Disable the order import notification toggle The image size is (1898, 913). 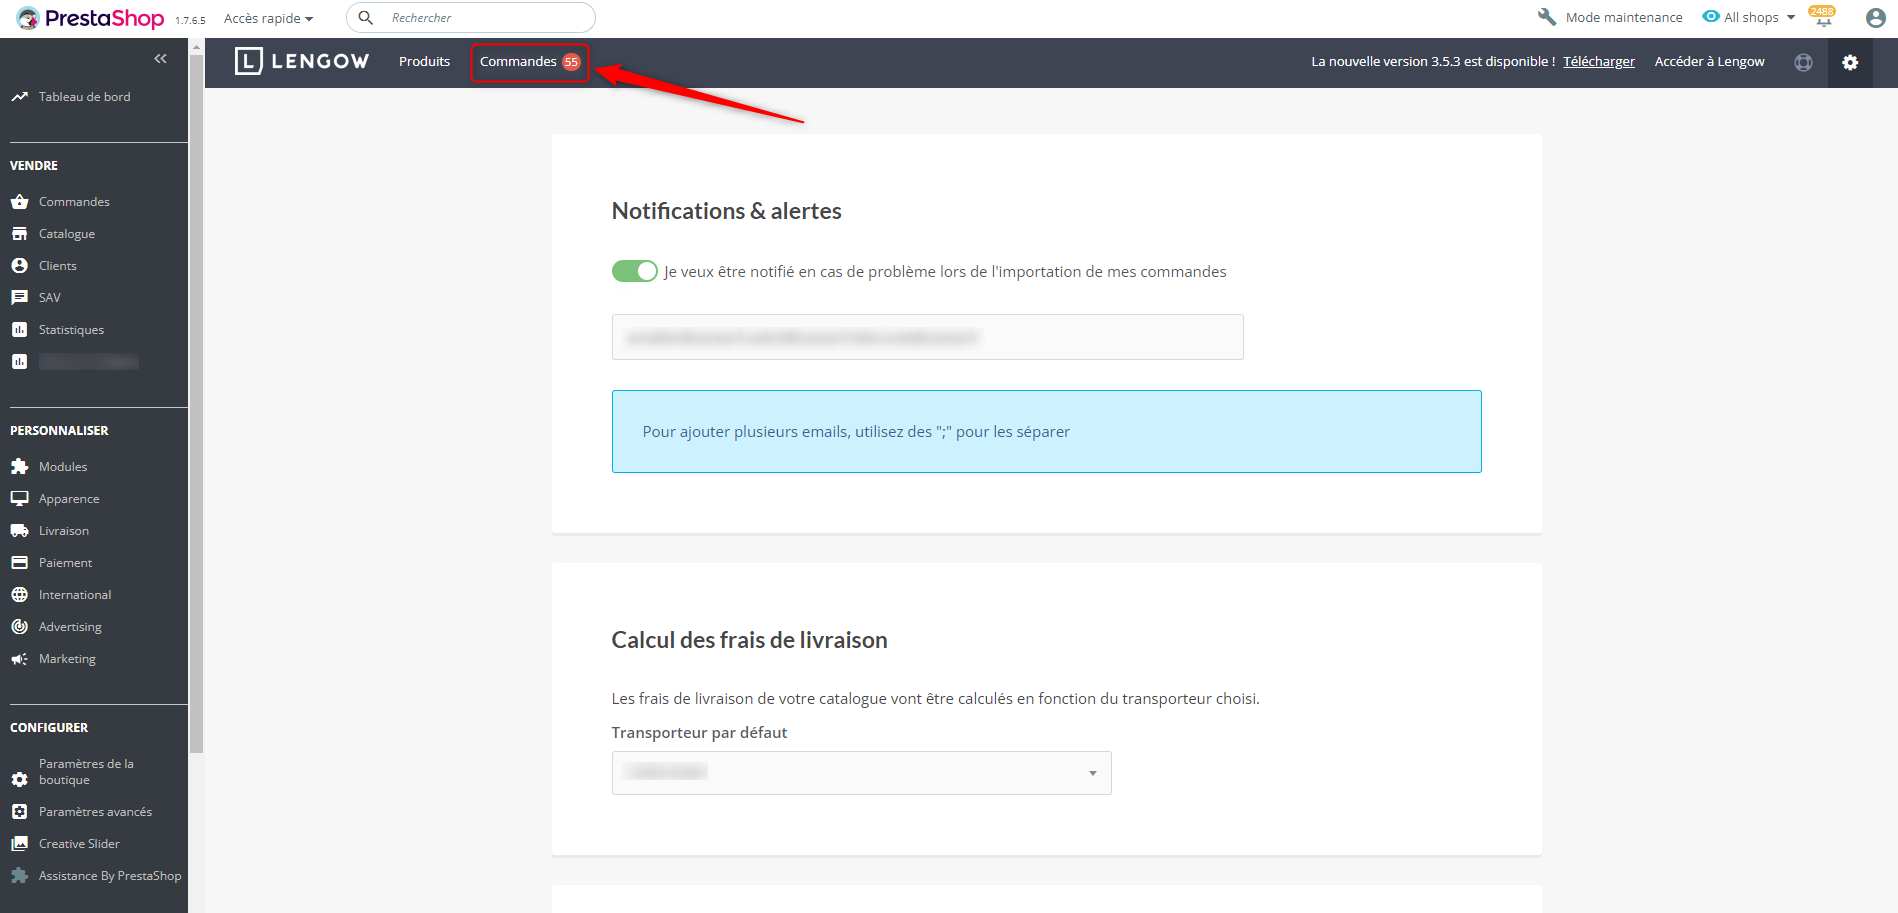tap(635, 271)
